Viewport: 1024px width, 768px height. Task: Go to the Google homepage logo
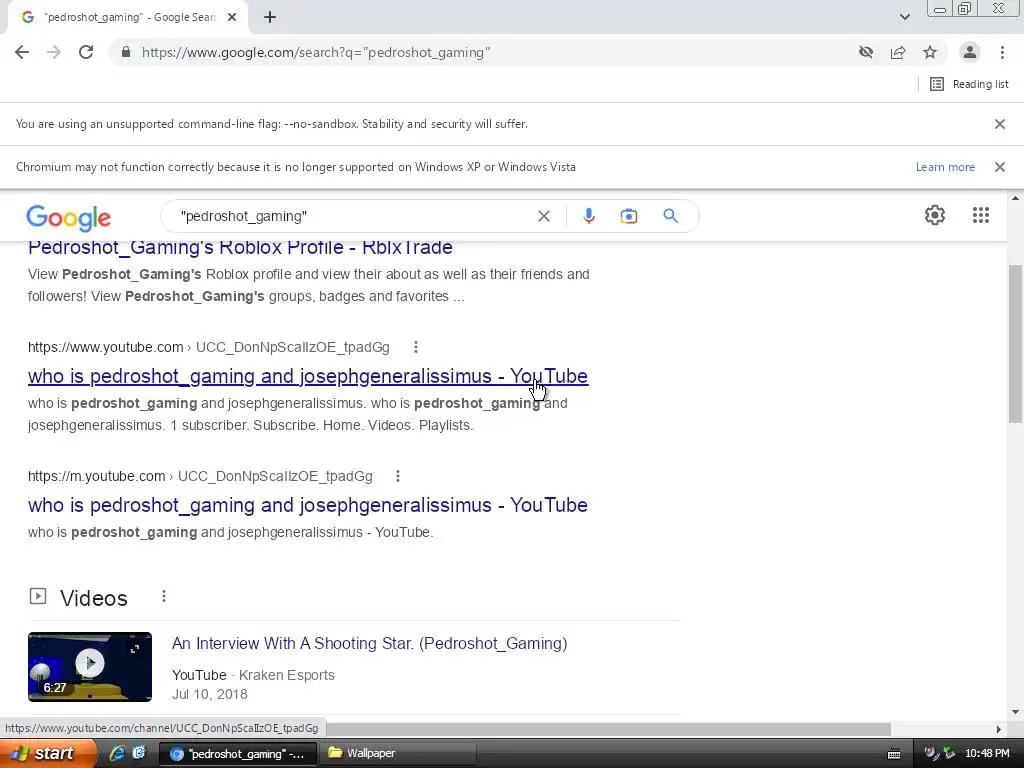click(69, 217)
